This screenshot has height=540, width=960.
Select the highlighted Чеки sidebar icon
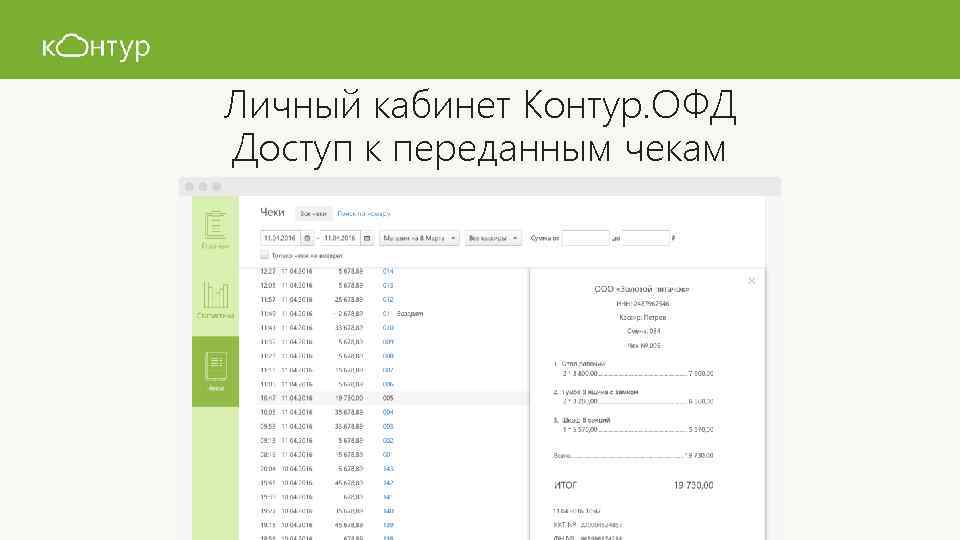coord(216,371)
